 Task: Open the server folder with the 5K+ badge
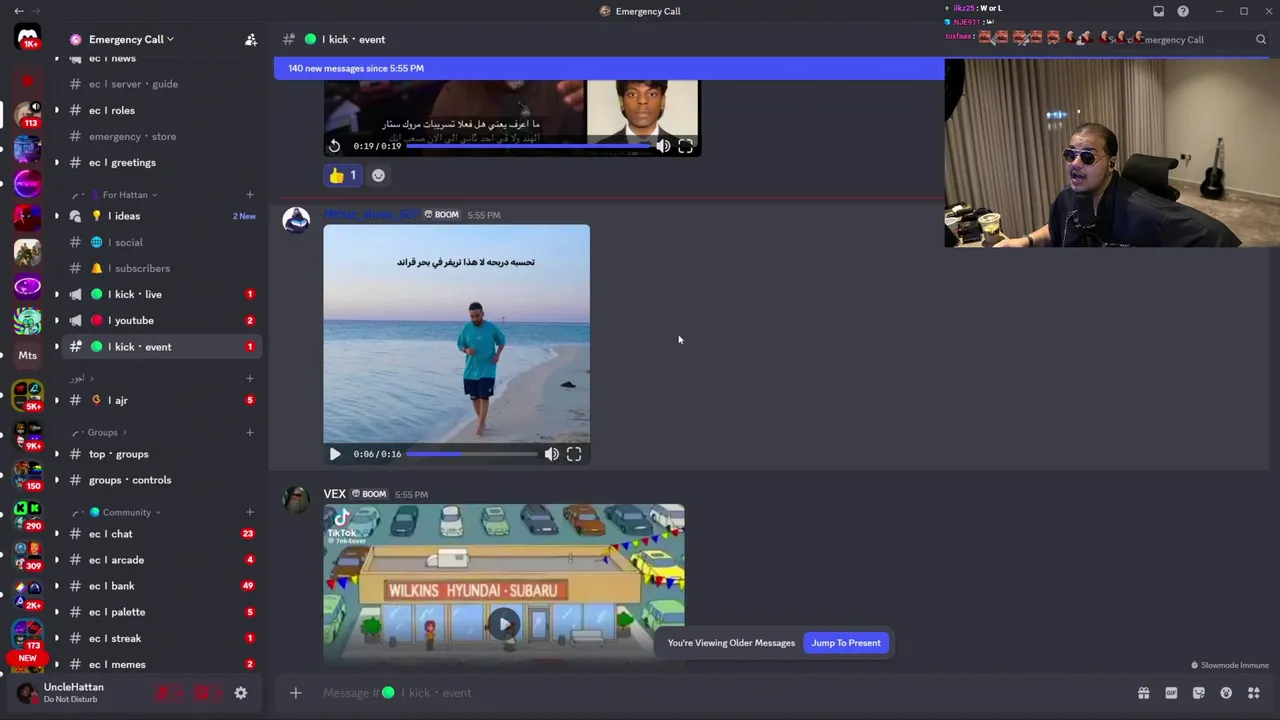pos(28,393)
